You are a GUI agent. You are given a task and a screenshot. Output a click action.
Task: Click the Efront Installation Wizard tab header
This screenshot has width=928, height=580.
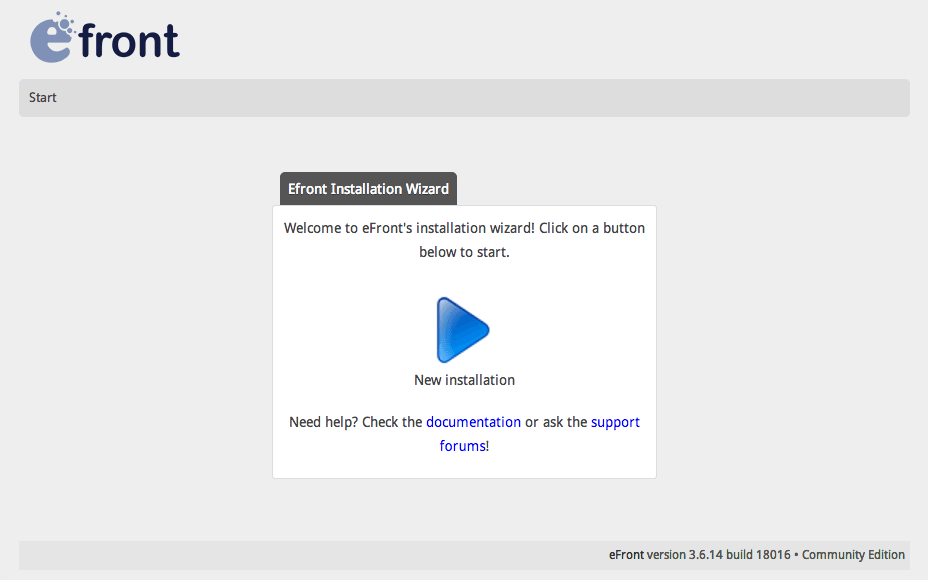(x=368, y=189)
